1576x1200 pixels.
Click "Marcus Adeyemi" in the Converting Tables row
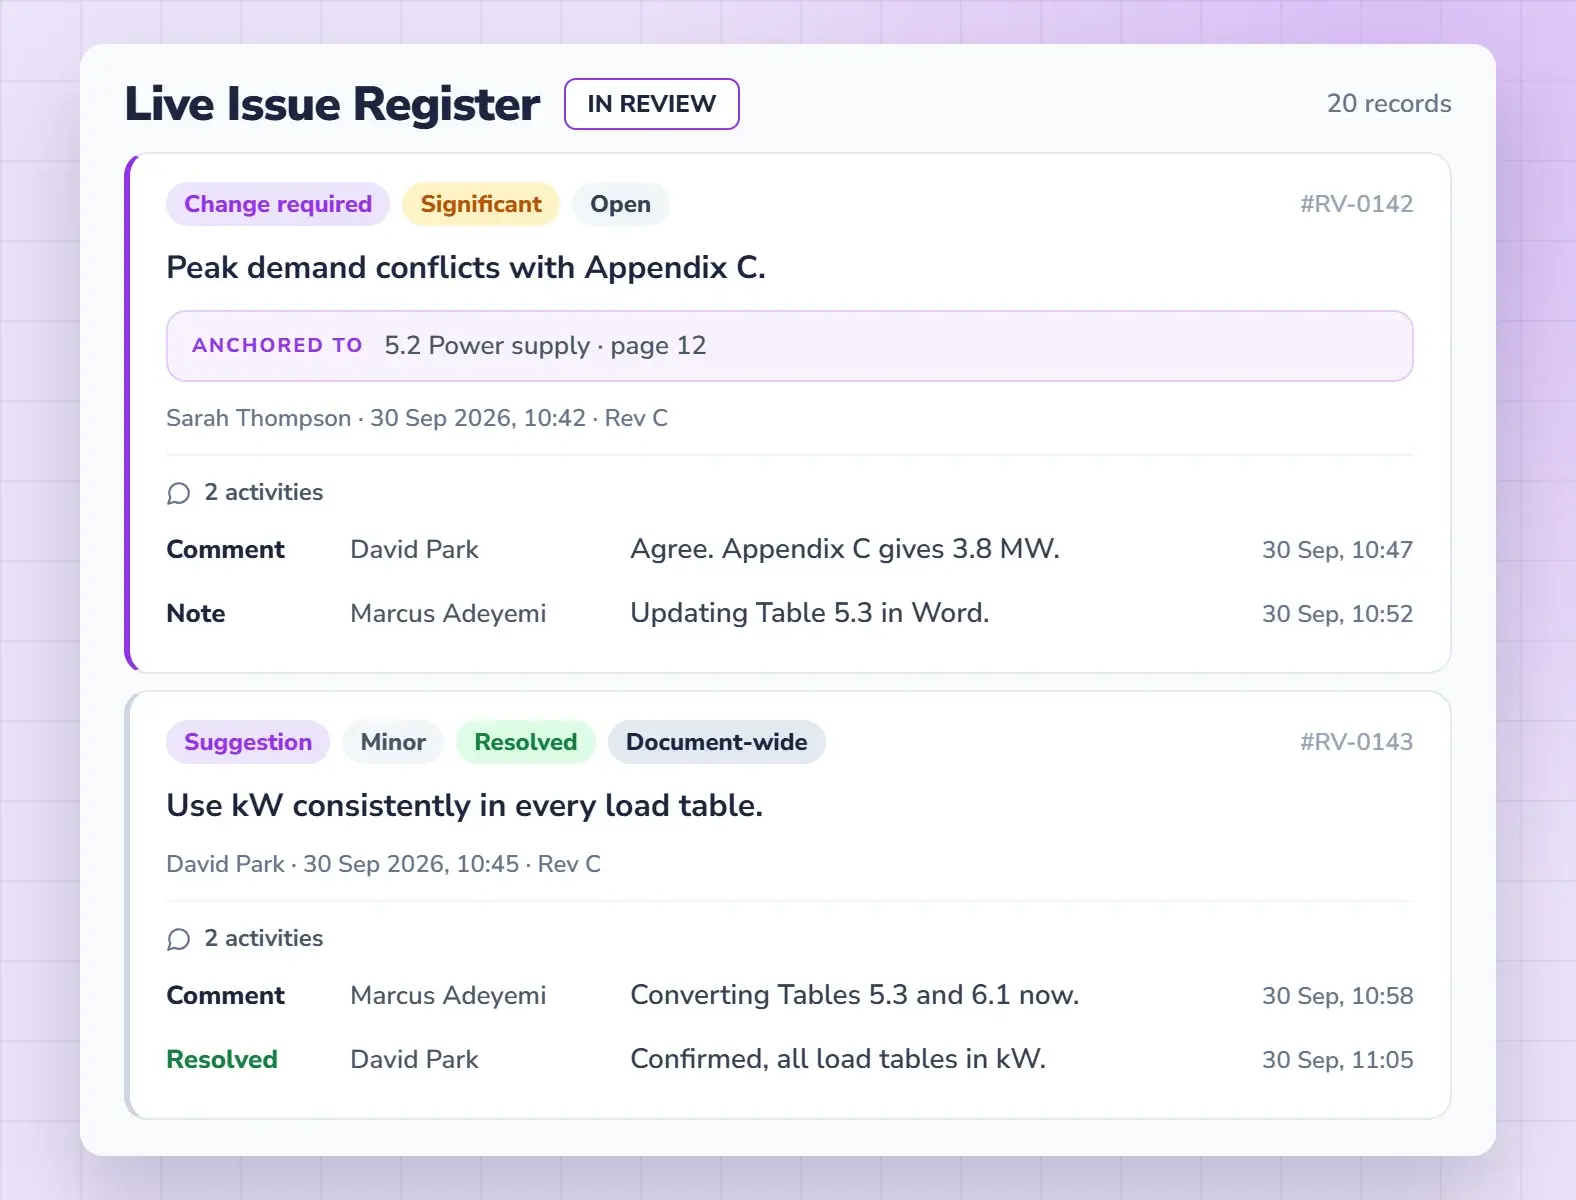(x=449, y=996)
